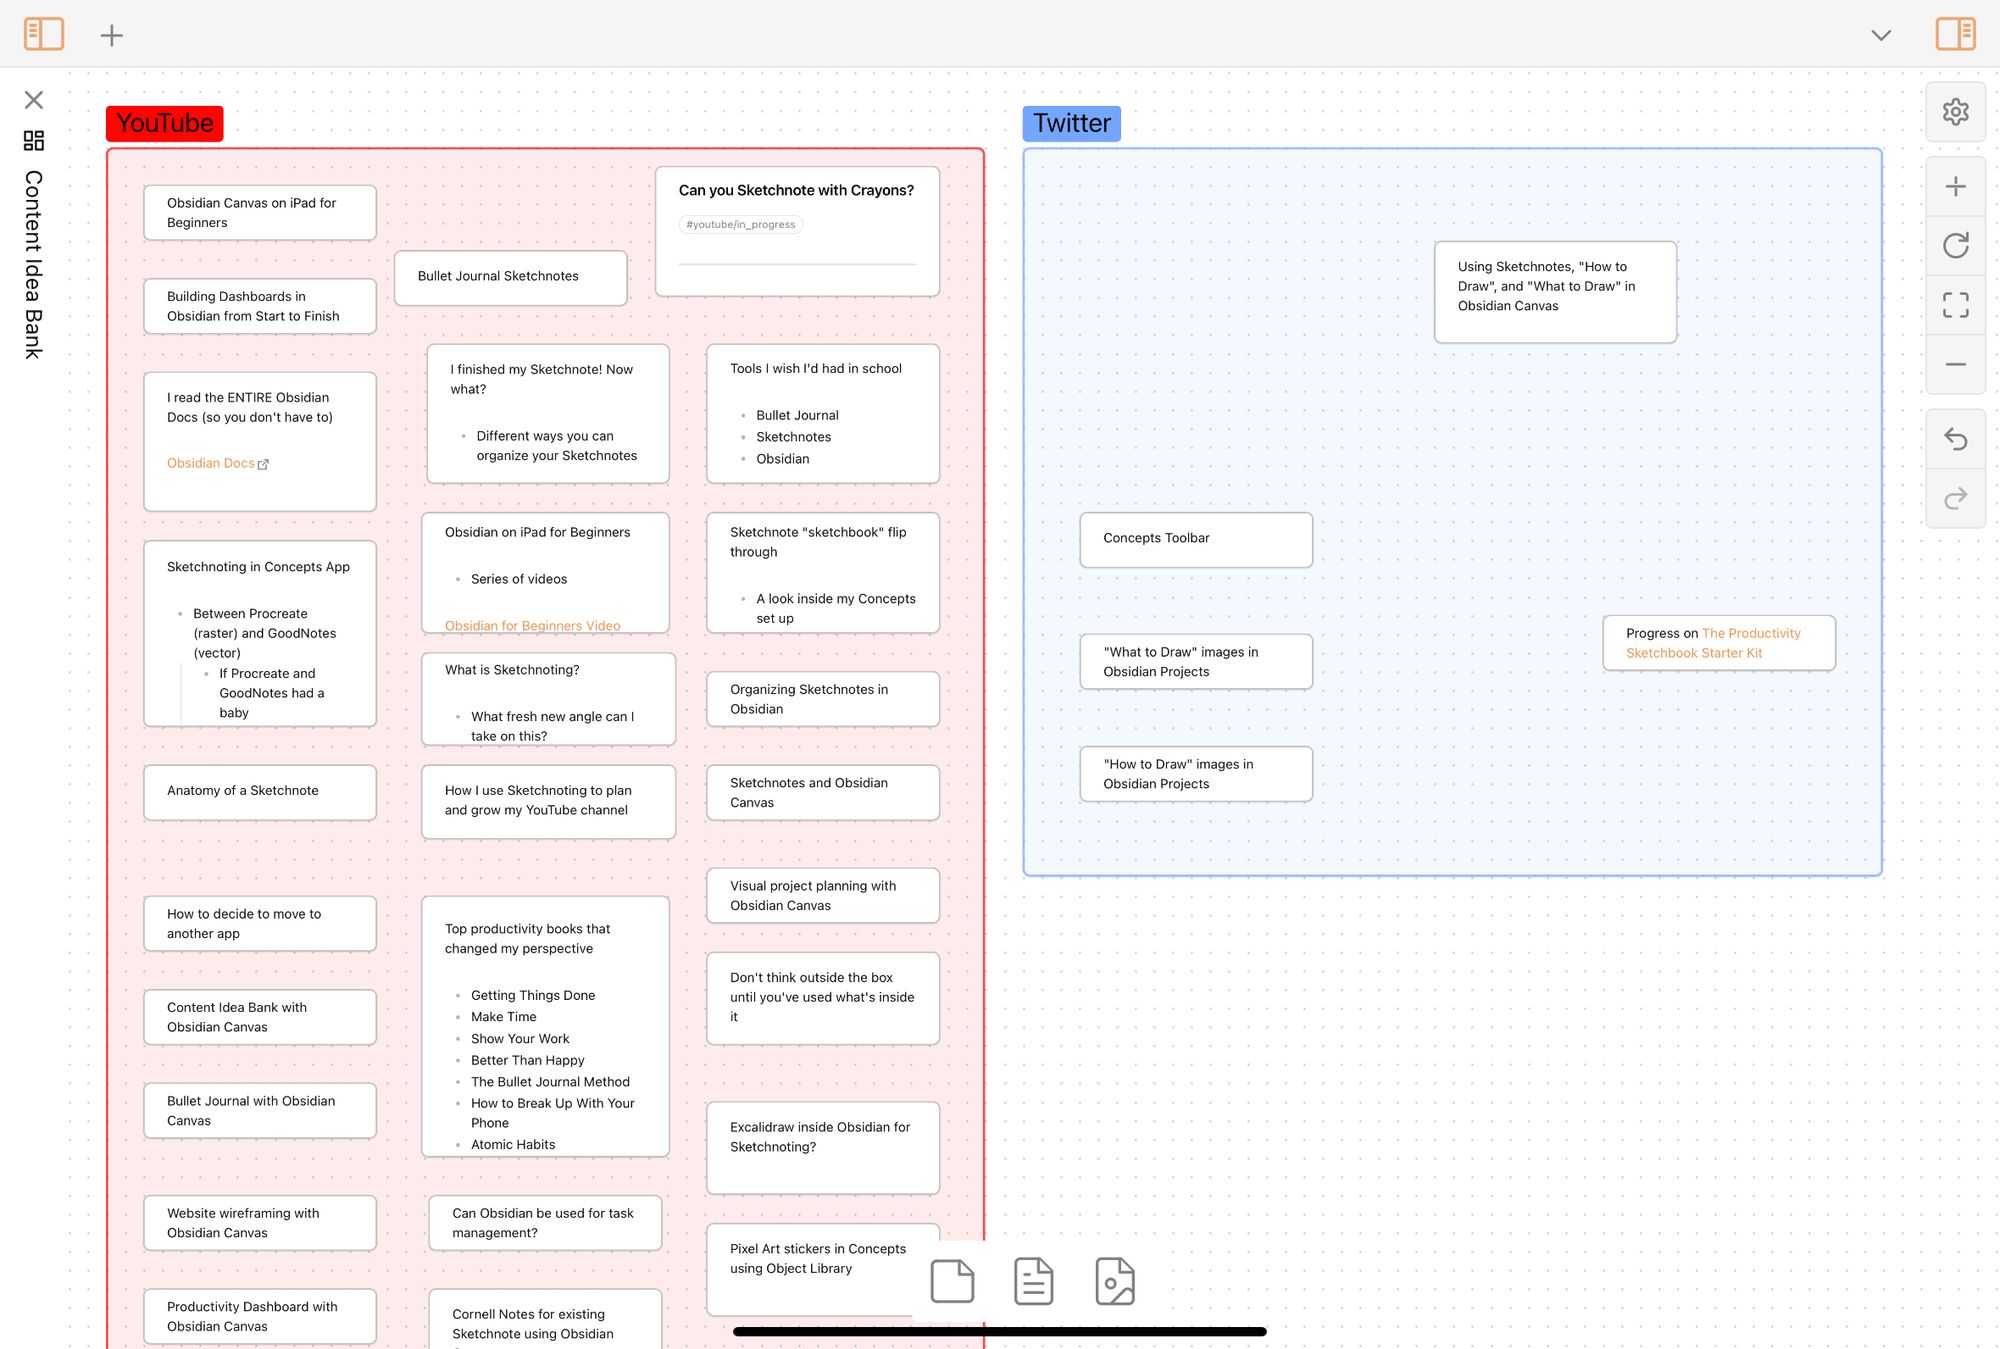Redo the canvas action

(x=1956, y=498)
